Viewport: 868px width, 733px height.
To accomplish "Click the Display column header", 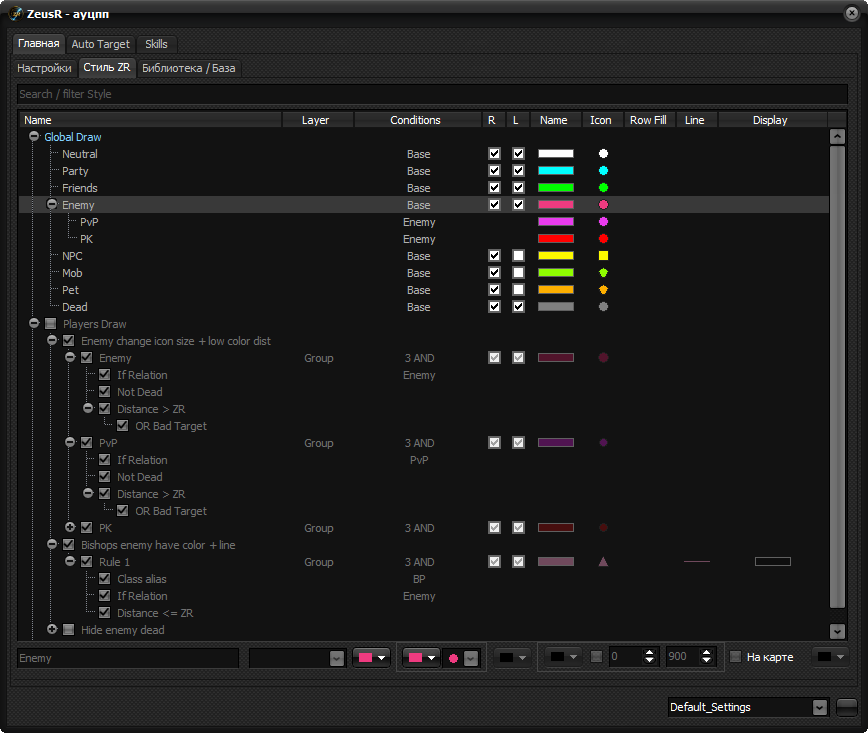I will (770, 120).
